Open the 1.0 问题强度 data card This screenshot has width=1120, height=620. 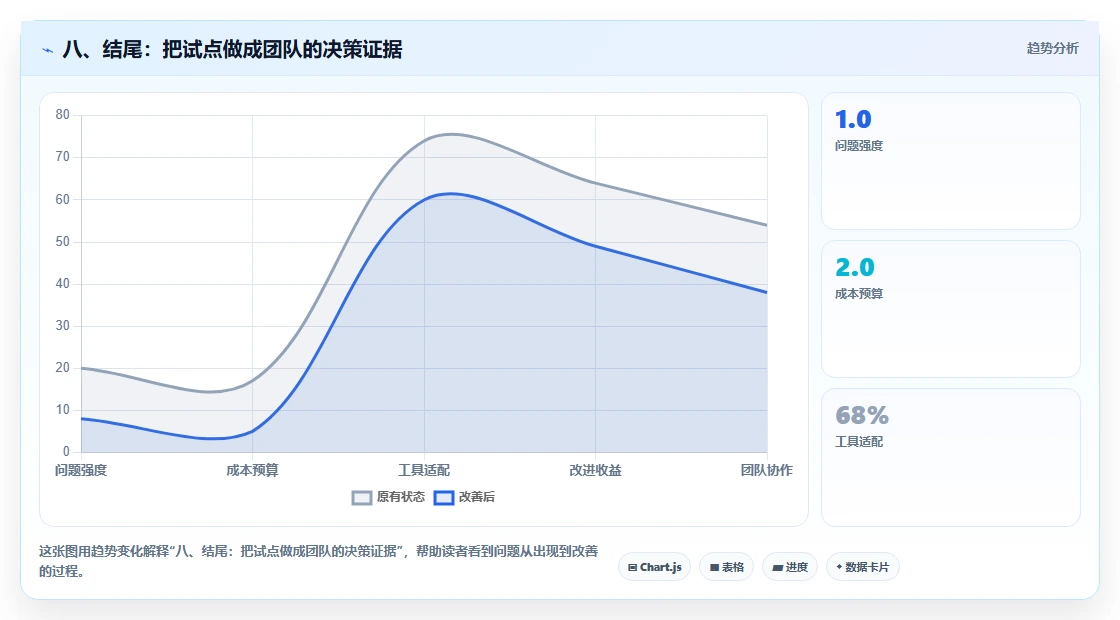pos(951,161)
